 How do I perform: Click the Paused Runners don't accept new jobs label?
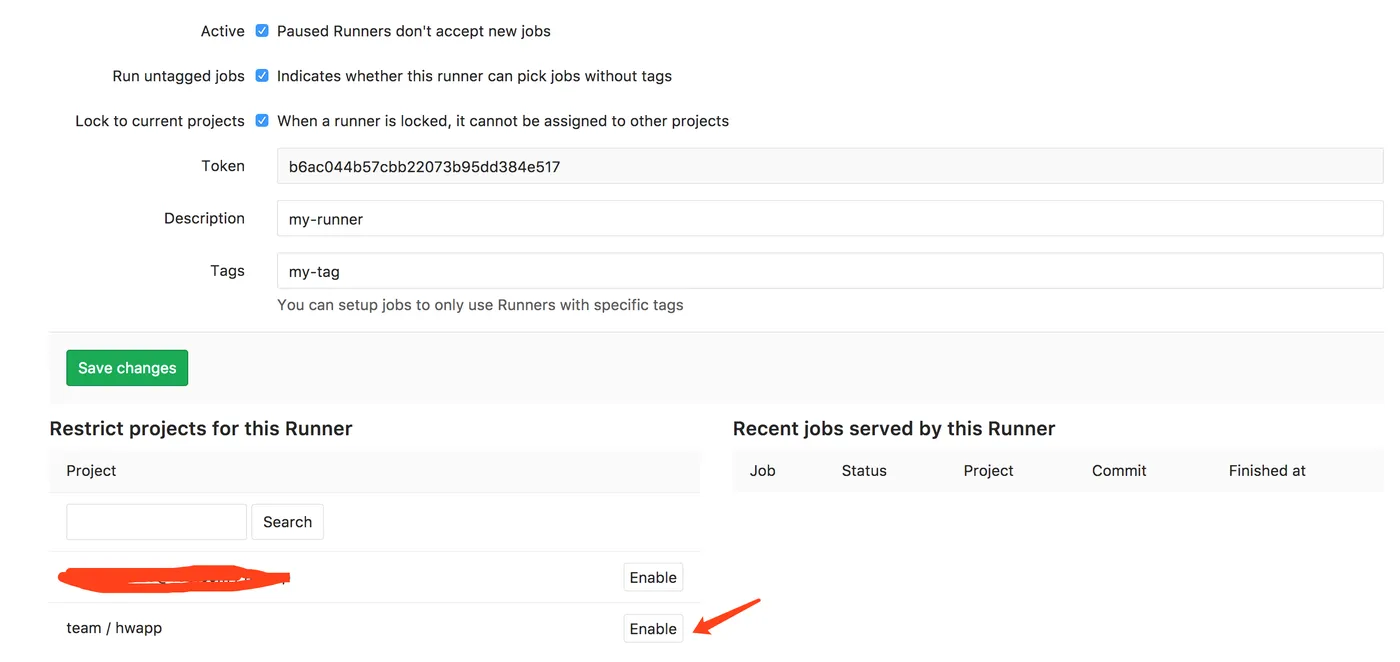[x=413, y=31]
